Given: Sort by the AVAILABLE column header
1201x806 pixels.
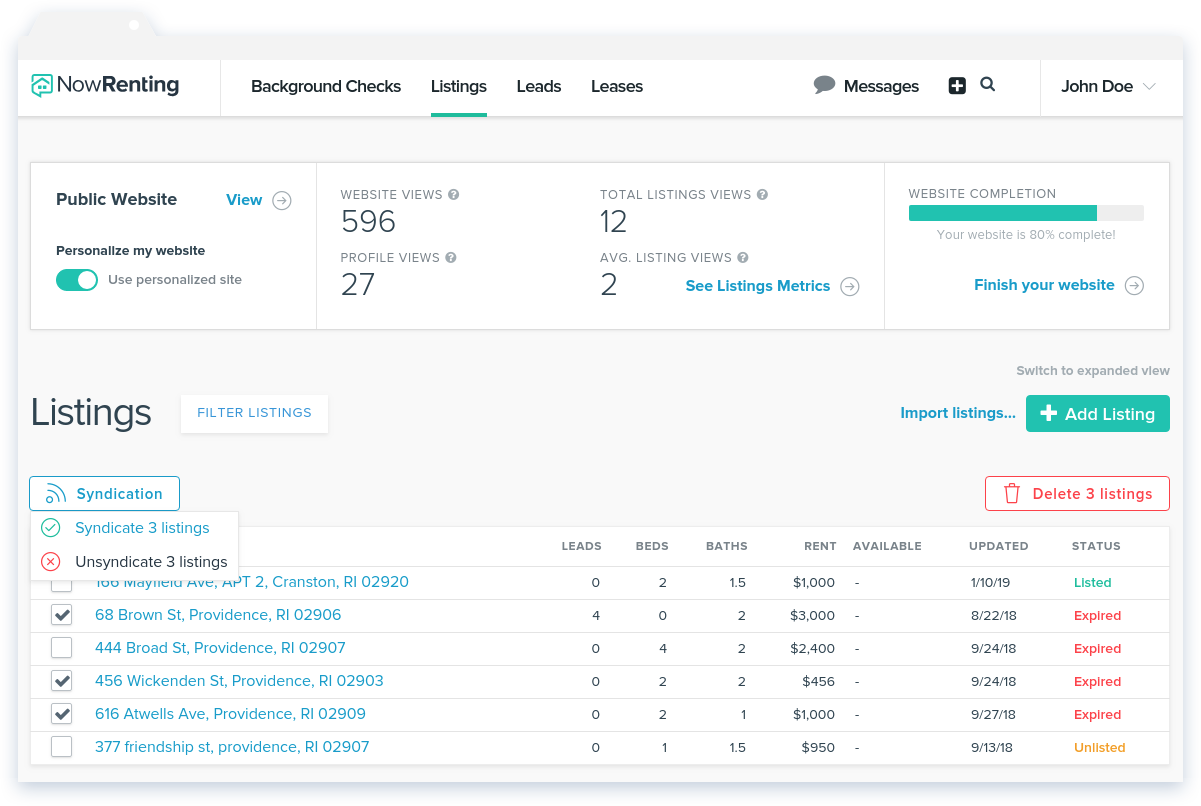Looking at the screenshot, I should click(887, 547).
